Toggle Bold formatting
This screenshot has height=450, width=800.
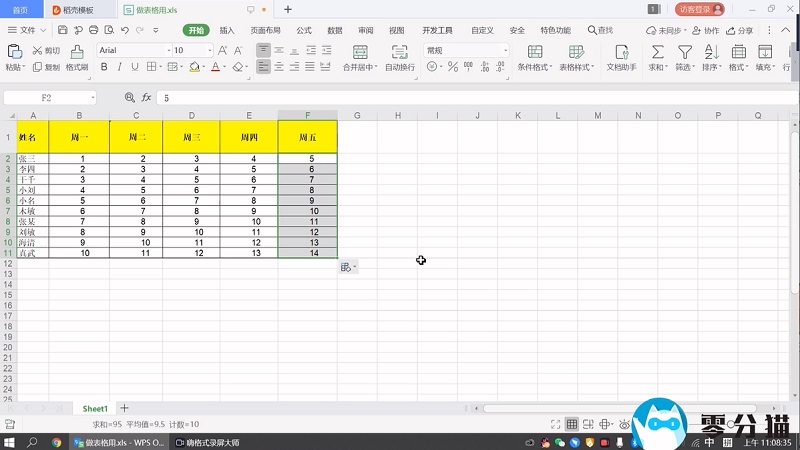103,67
